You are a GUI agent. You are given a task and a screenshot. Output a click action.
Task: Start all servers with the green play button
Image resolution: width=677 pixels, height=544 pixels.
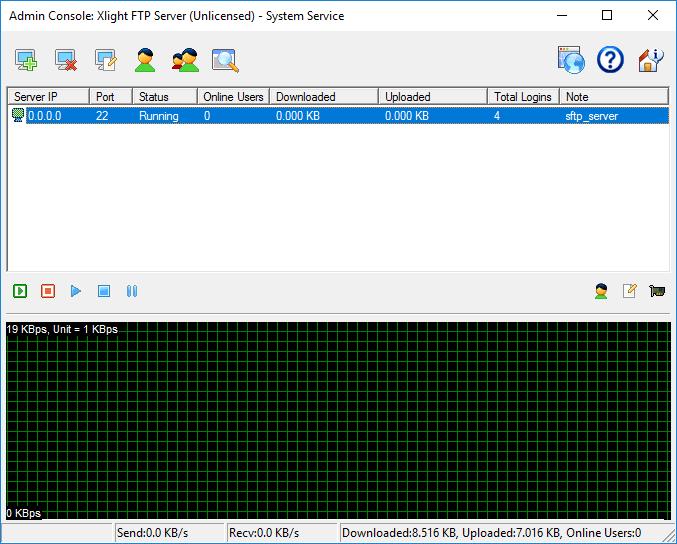point(20,291)
